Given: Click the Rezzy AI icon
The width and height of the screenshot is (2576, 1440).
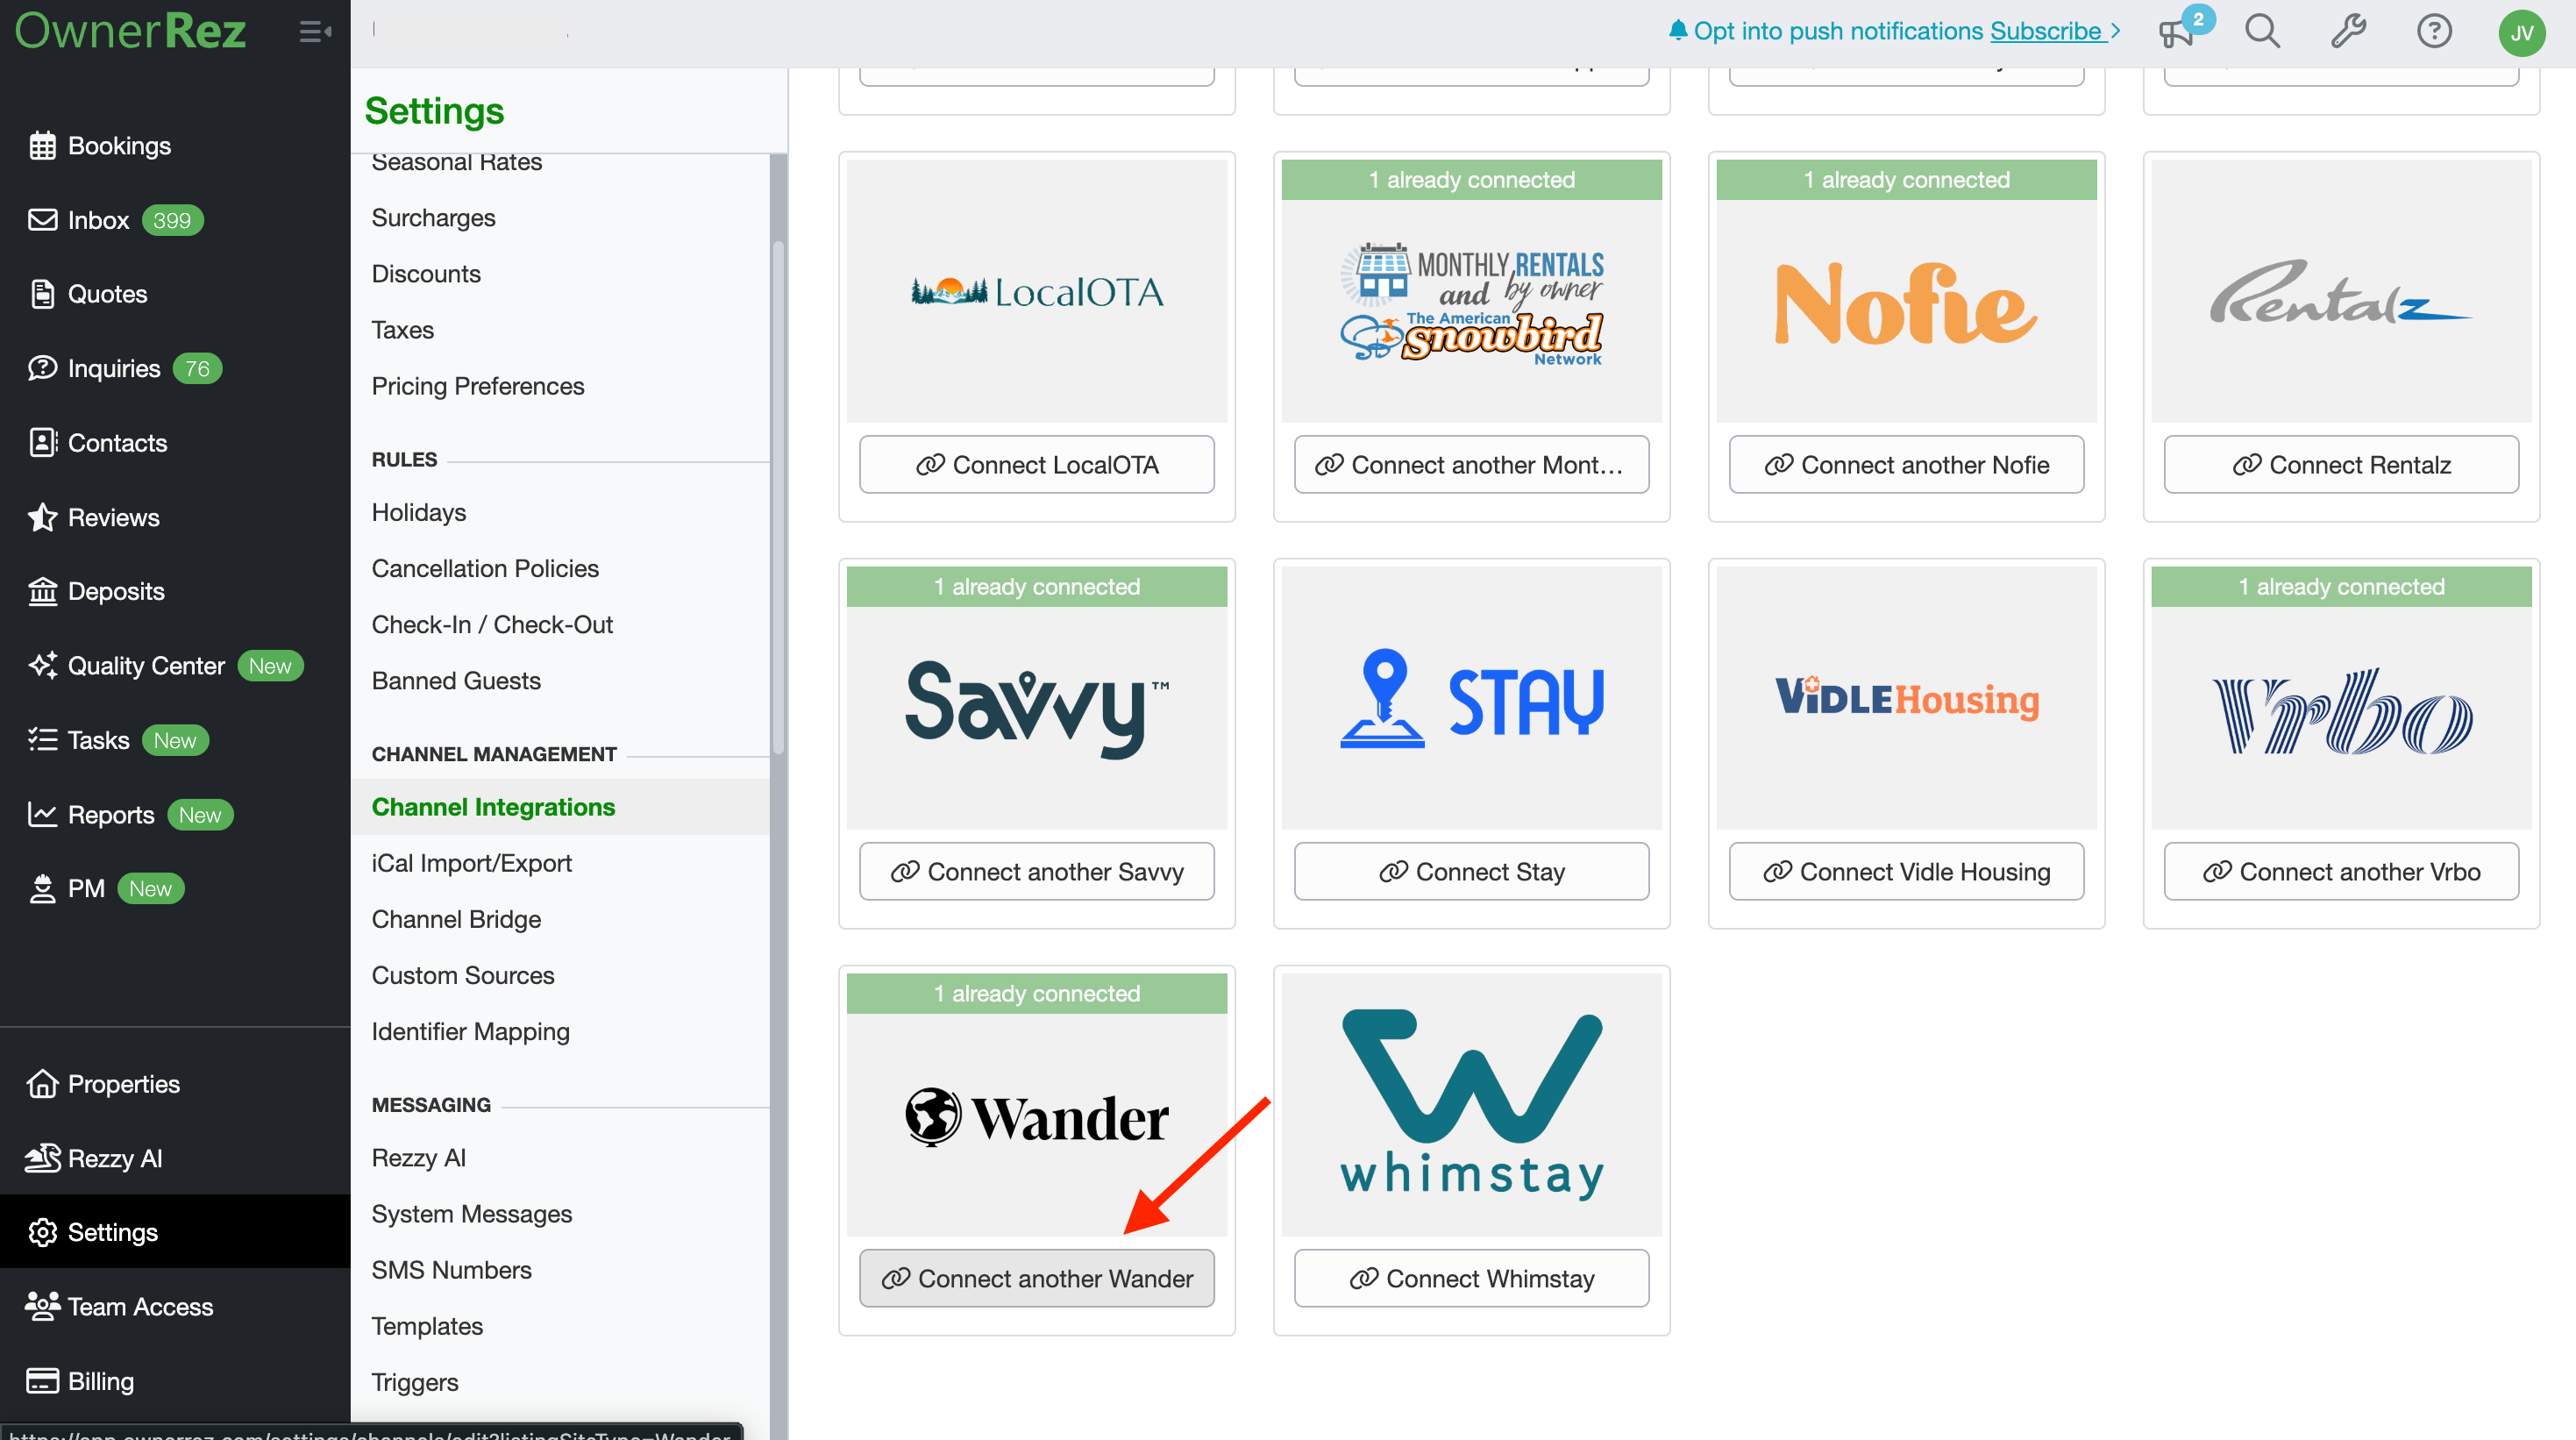Looking at the screenshot, I should (x=42, y=1158).
